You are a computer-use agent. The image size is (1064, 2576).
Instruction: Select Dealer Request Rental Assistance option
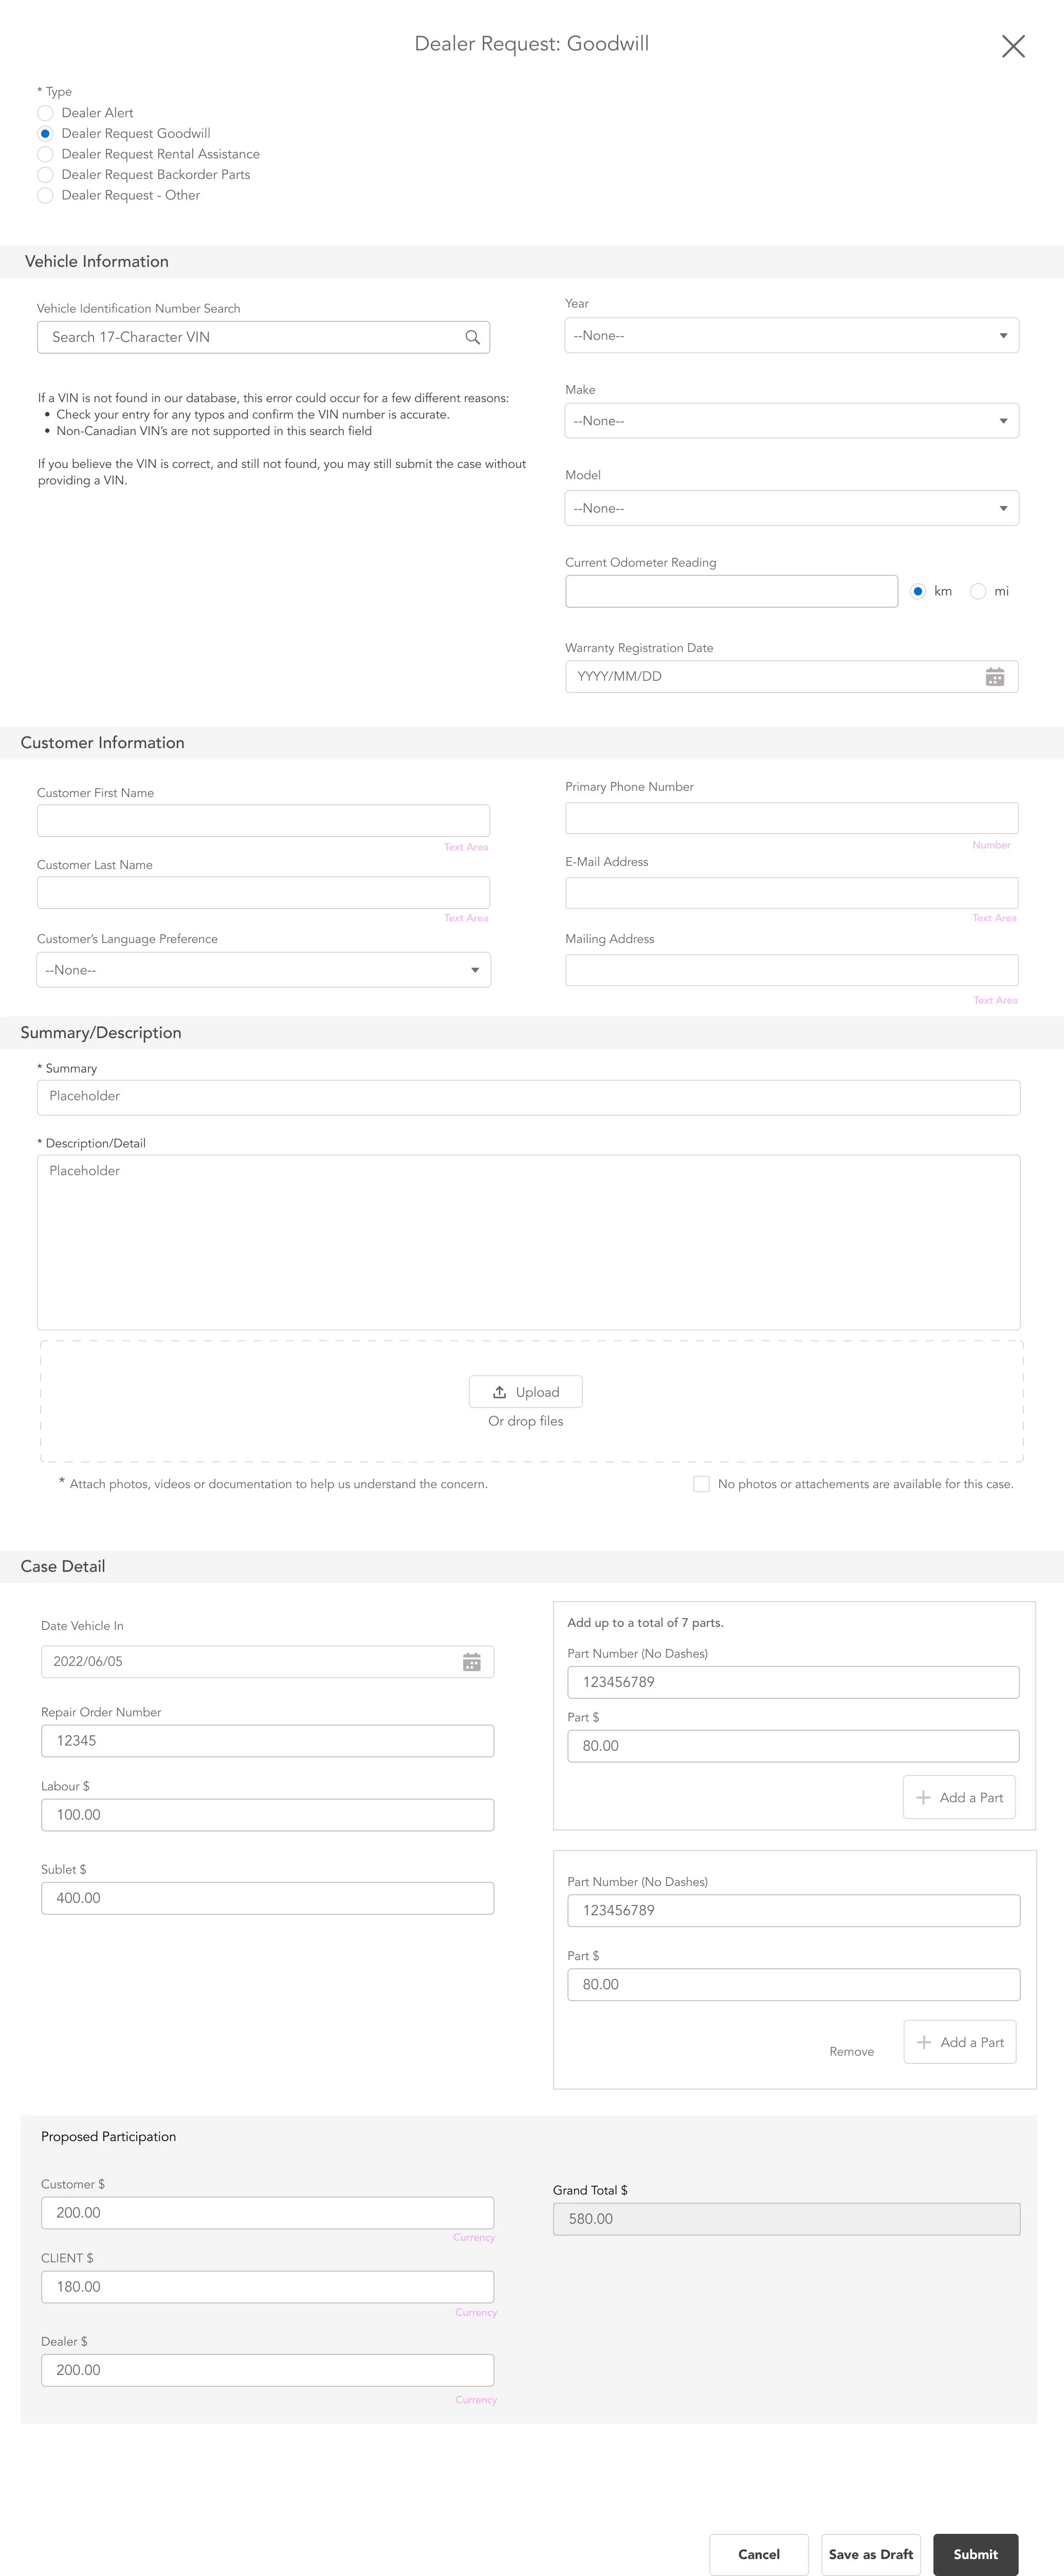(x=45, y=154)
